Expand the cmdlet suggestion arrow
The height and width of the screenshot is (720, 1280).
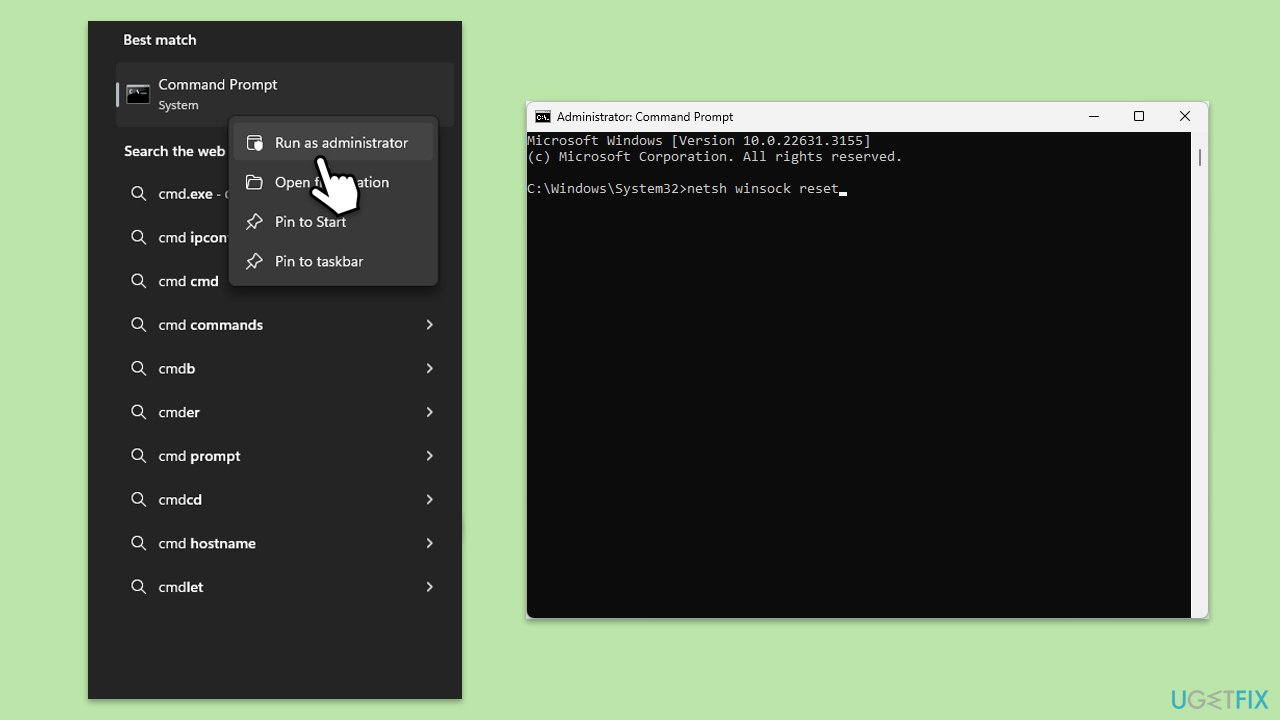coord(429,587)
